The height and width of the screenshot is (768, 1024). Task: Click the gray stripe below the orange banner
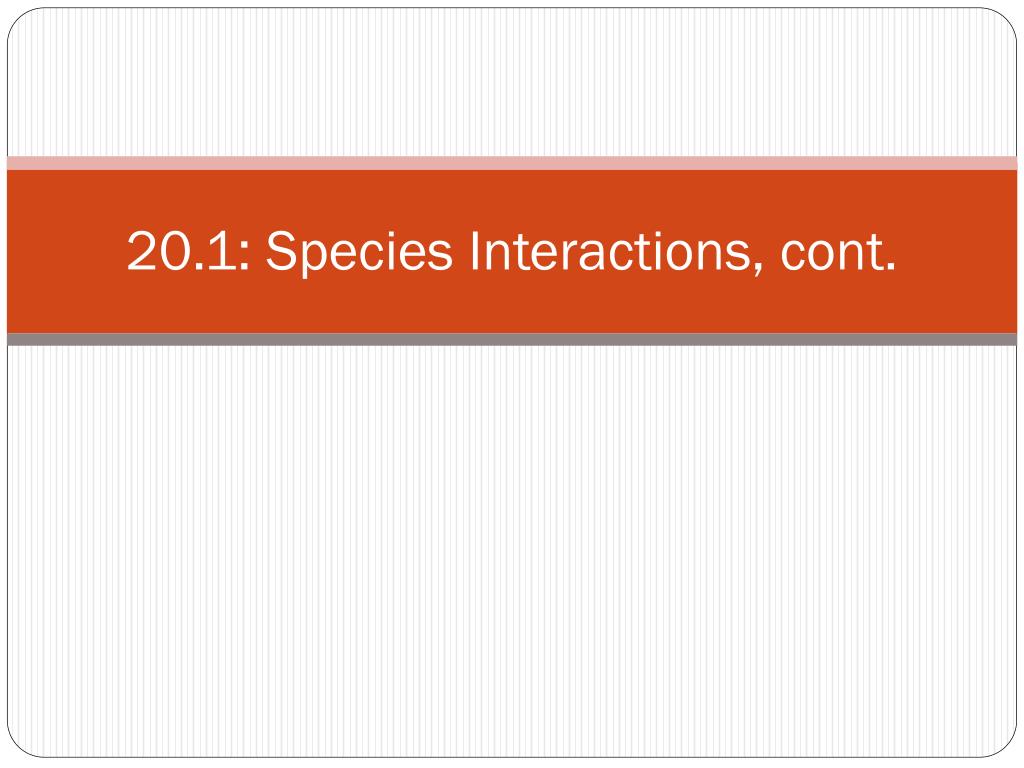pyautogui.click(x=511, y=339)
